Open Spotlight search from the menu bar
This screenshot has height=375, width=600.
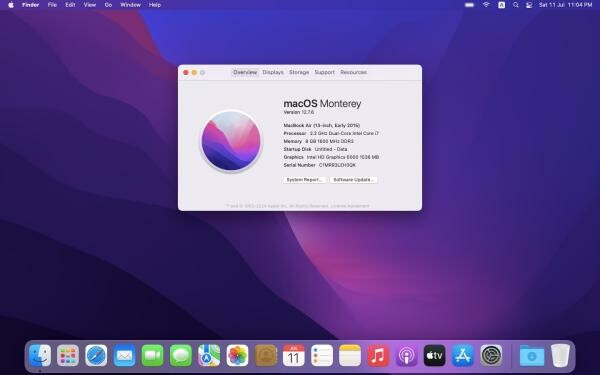tap(515, 5)
